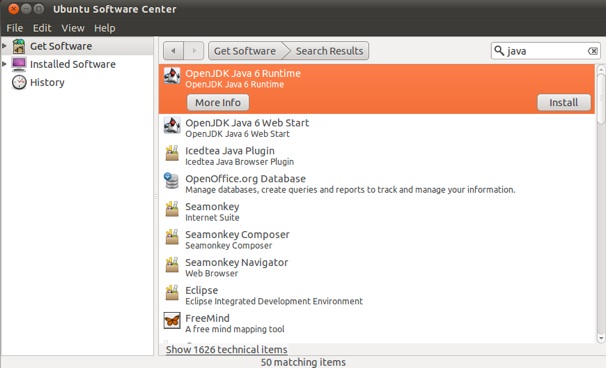Clear the search field with the X icon
This screenshot has width=606, height=368.
point(592,51)
